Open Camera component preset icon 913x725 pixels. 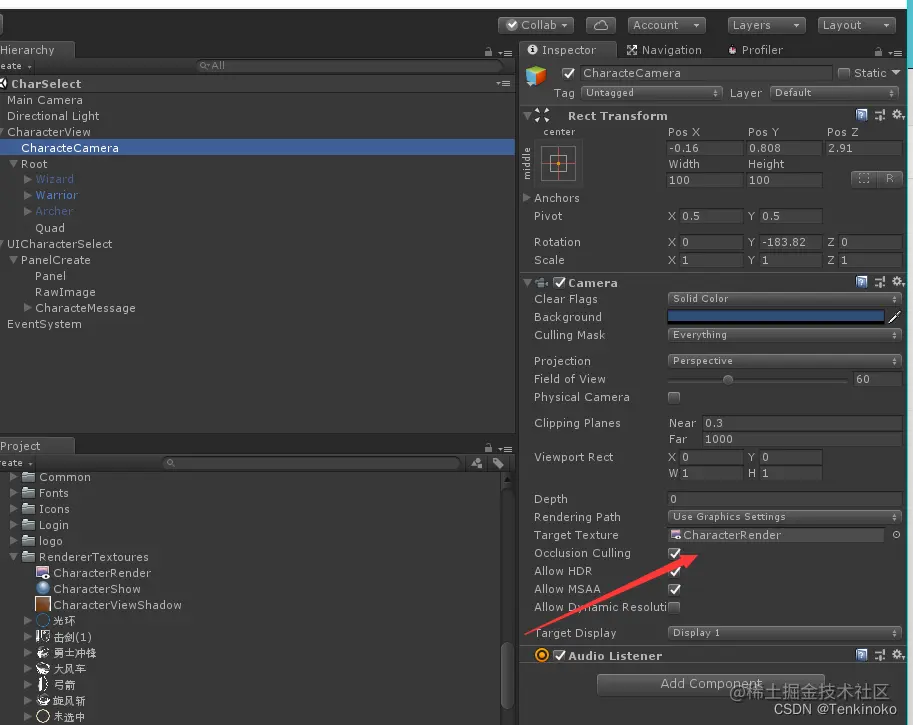click(x=880, y=282)
